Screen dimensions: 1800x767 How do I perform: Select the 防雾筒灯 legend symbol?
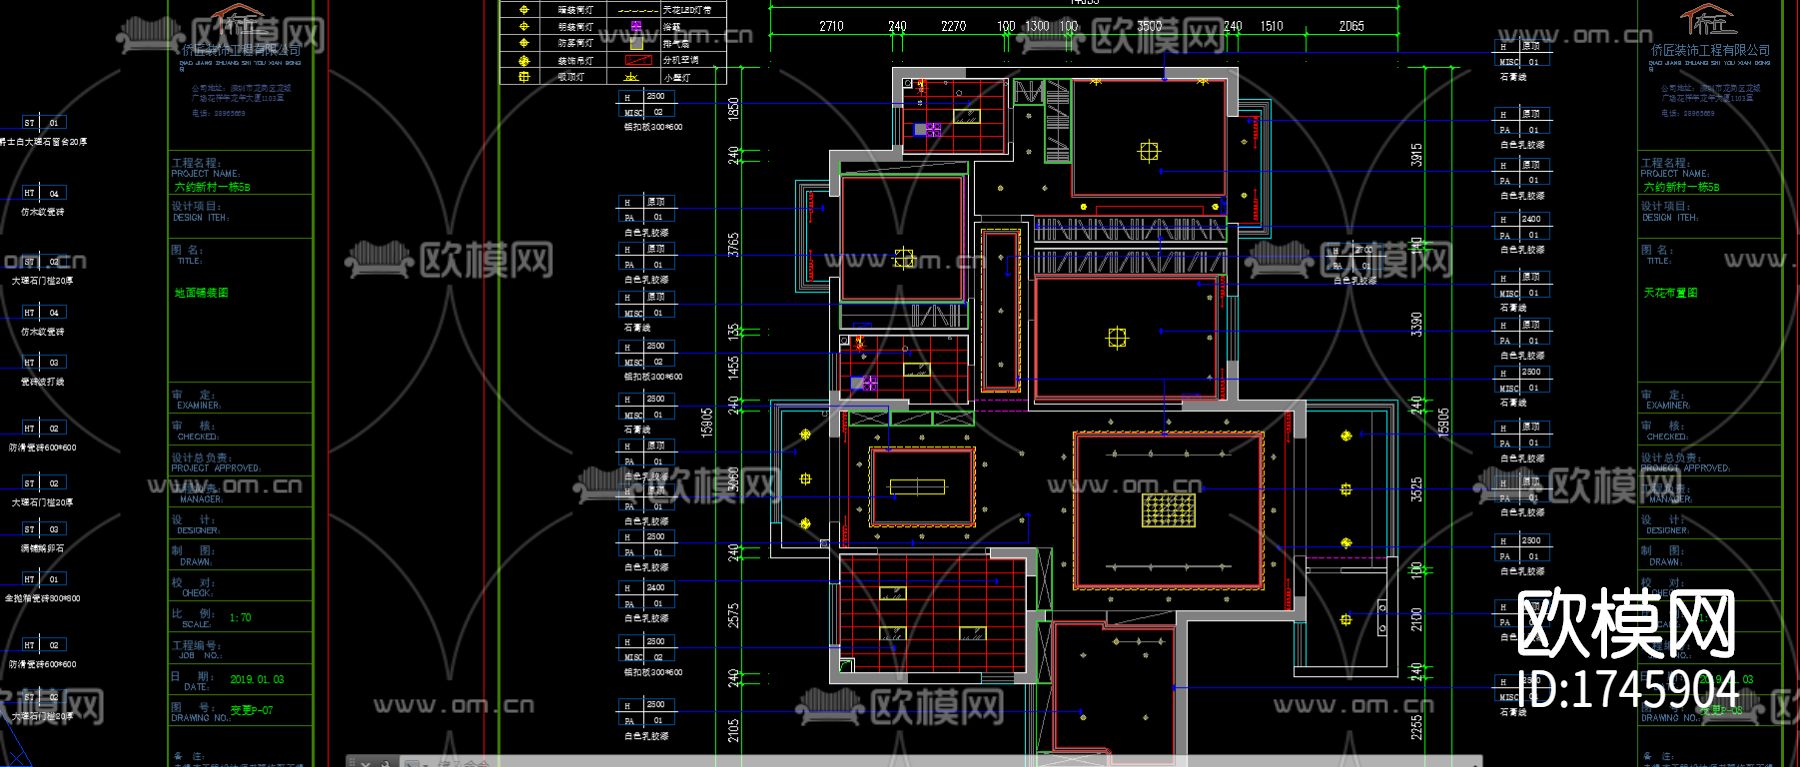[x=523, y=43]
